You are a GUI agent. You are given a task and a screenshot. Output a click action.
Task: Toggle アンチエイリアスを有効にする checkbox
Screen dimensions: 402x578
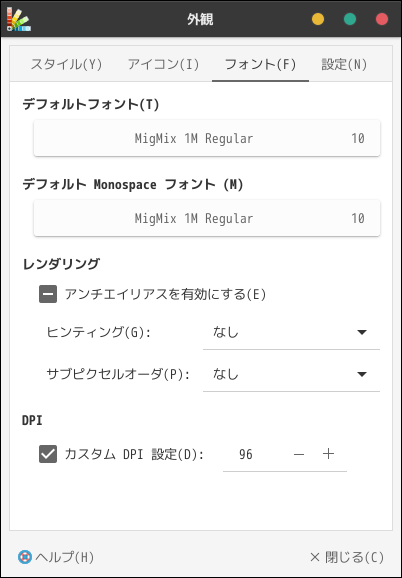pyautogui.click(x=48, y=294)
